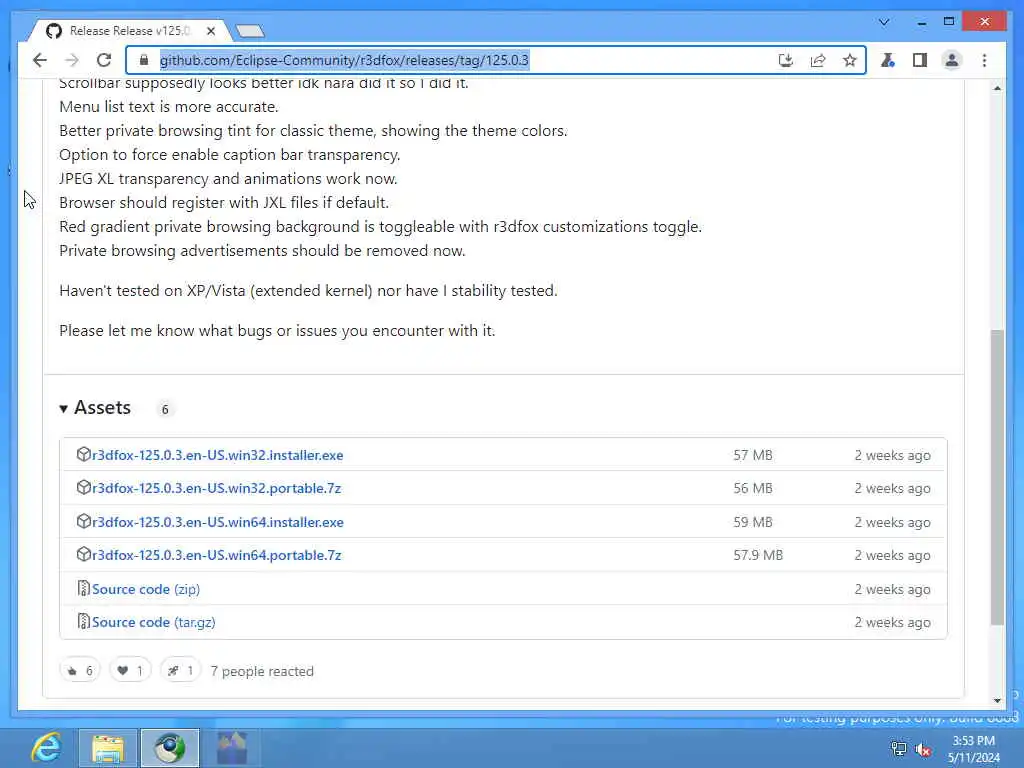Image resolution: width=1024 pixels, height=768 pixels.
Task: Bookmark this page with the star icon
Action: click(849, 60)
